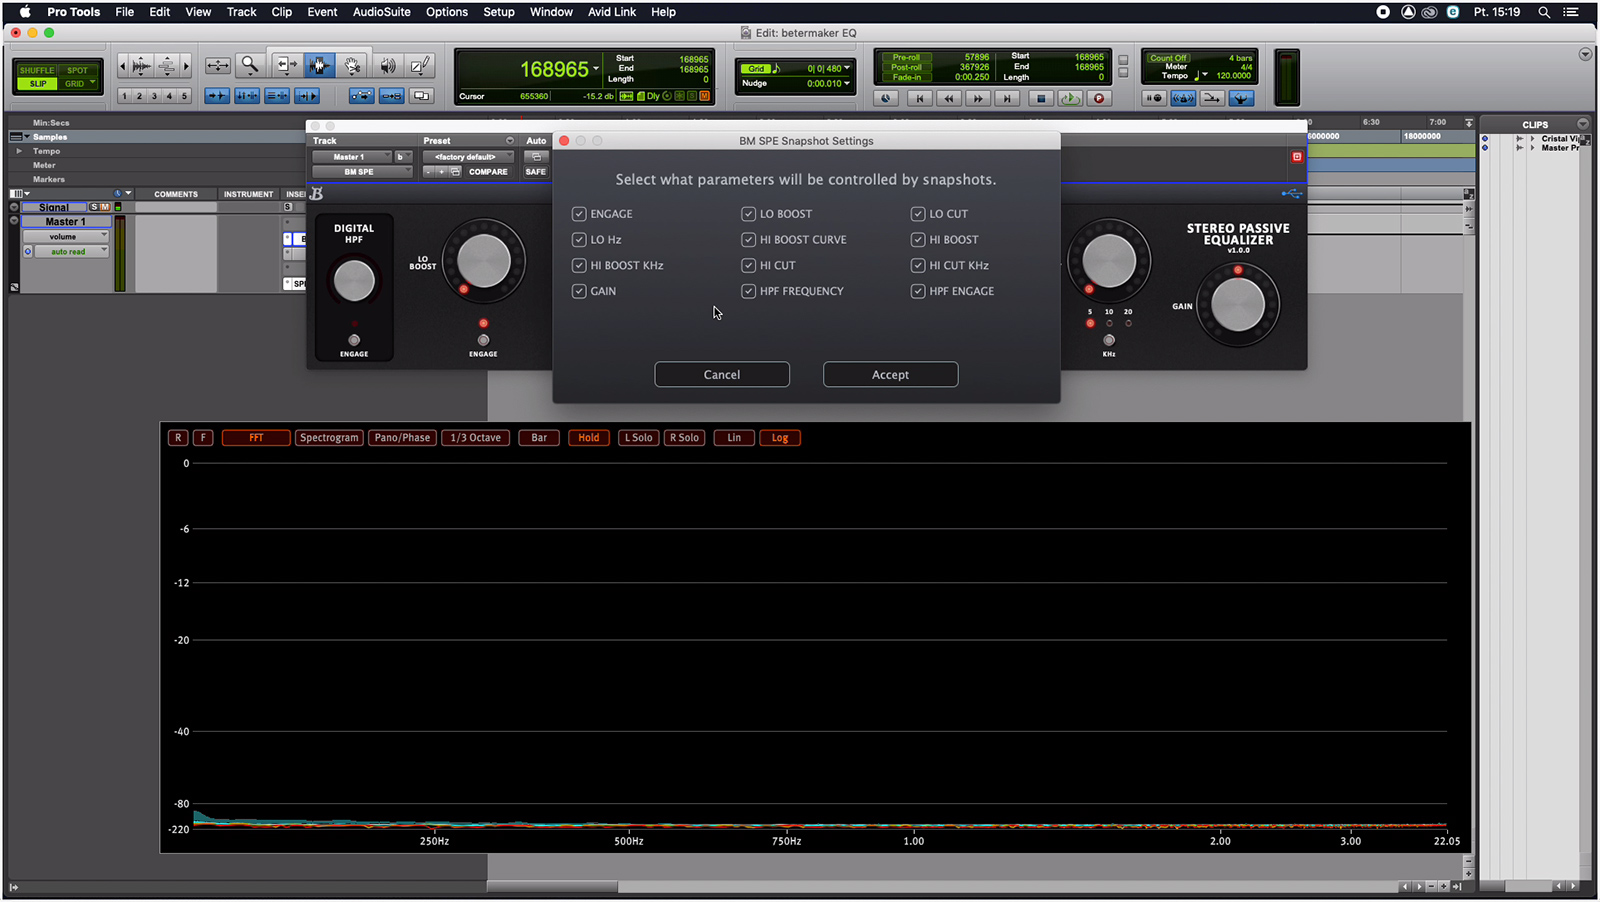Click the Return to Zero transport button
The image size is (1600, 902).
(919, 98)
